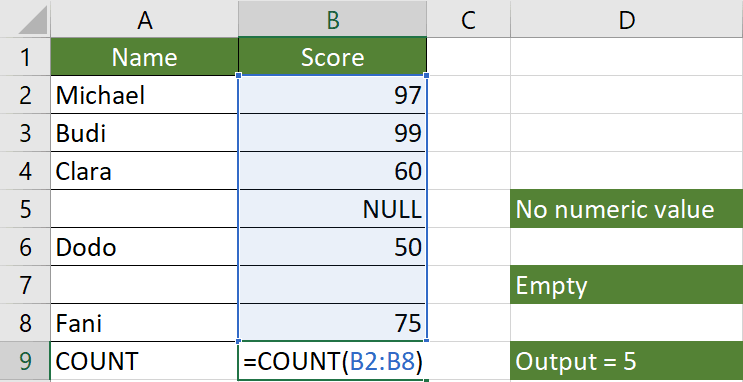Viewport: 743px width, 382px height.
Task: Select the cell containing Fani
Action: (145, 322)
